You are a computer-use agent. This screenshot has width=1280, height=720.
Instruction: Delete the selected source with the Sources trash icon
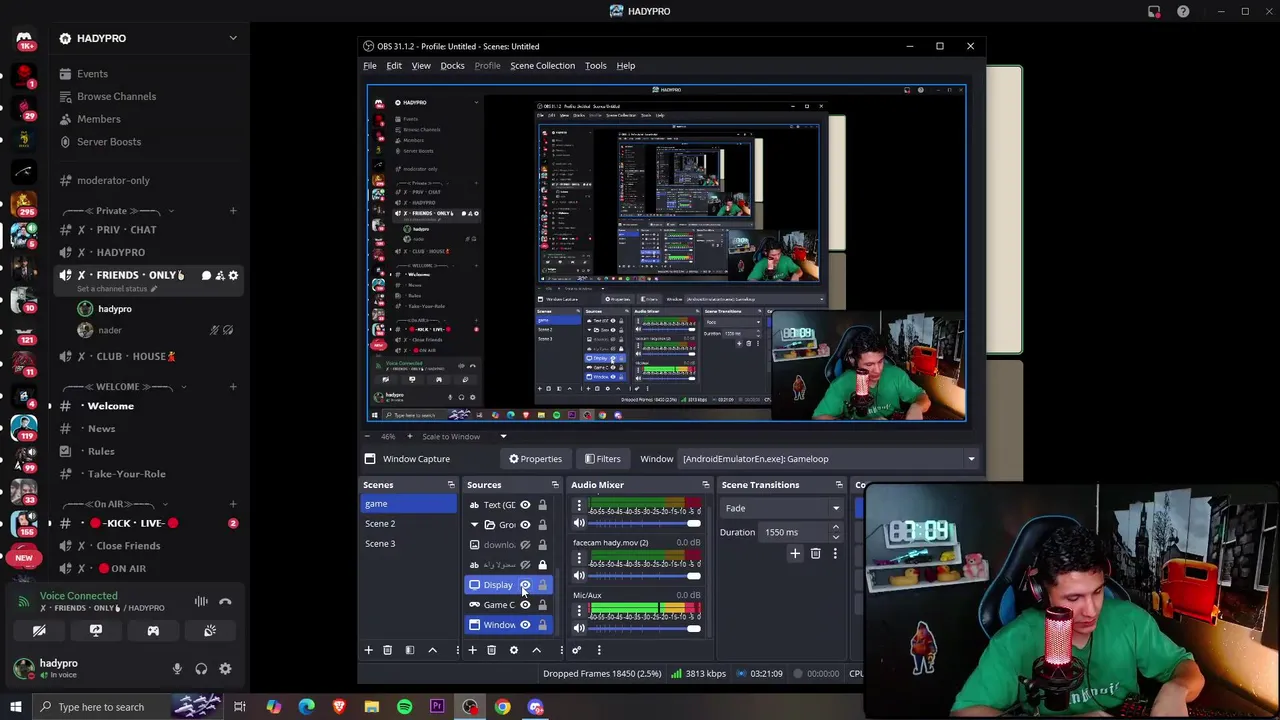coord(491,650)
